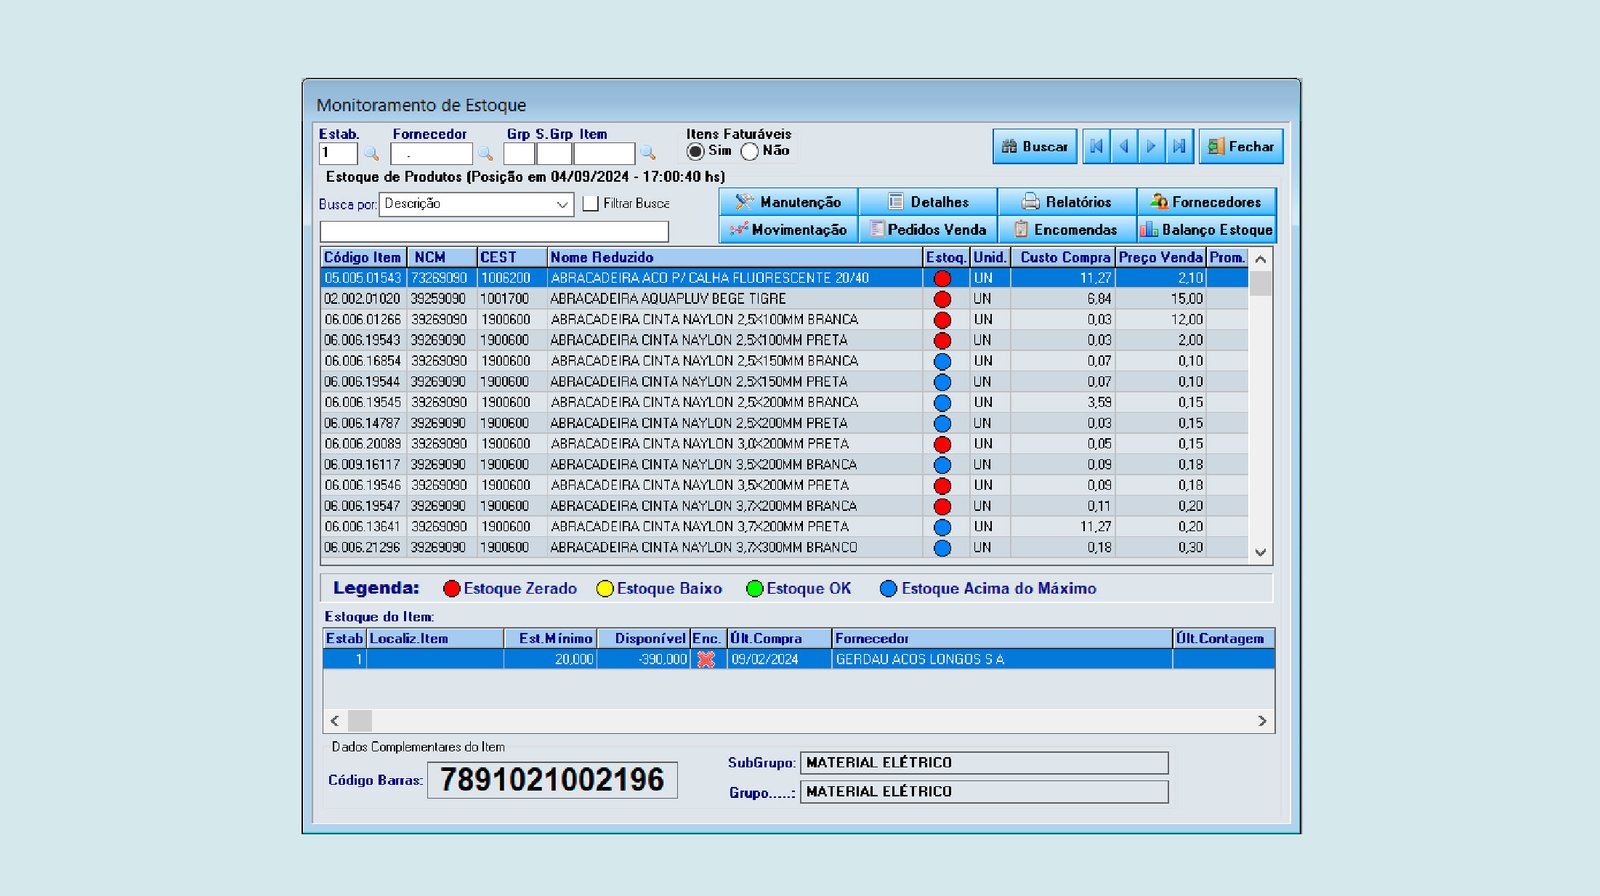Image resolution: width=1600 pixels, height=896 pixels.
Task: Click the yellow Estoque Baixo legend circle
Action: tap(605, 589)
